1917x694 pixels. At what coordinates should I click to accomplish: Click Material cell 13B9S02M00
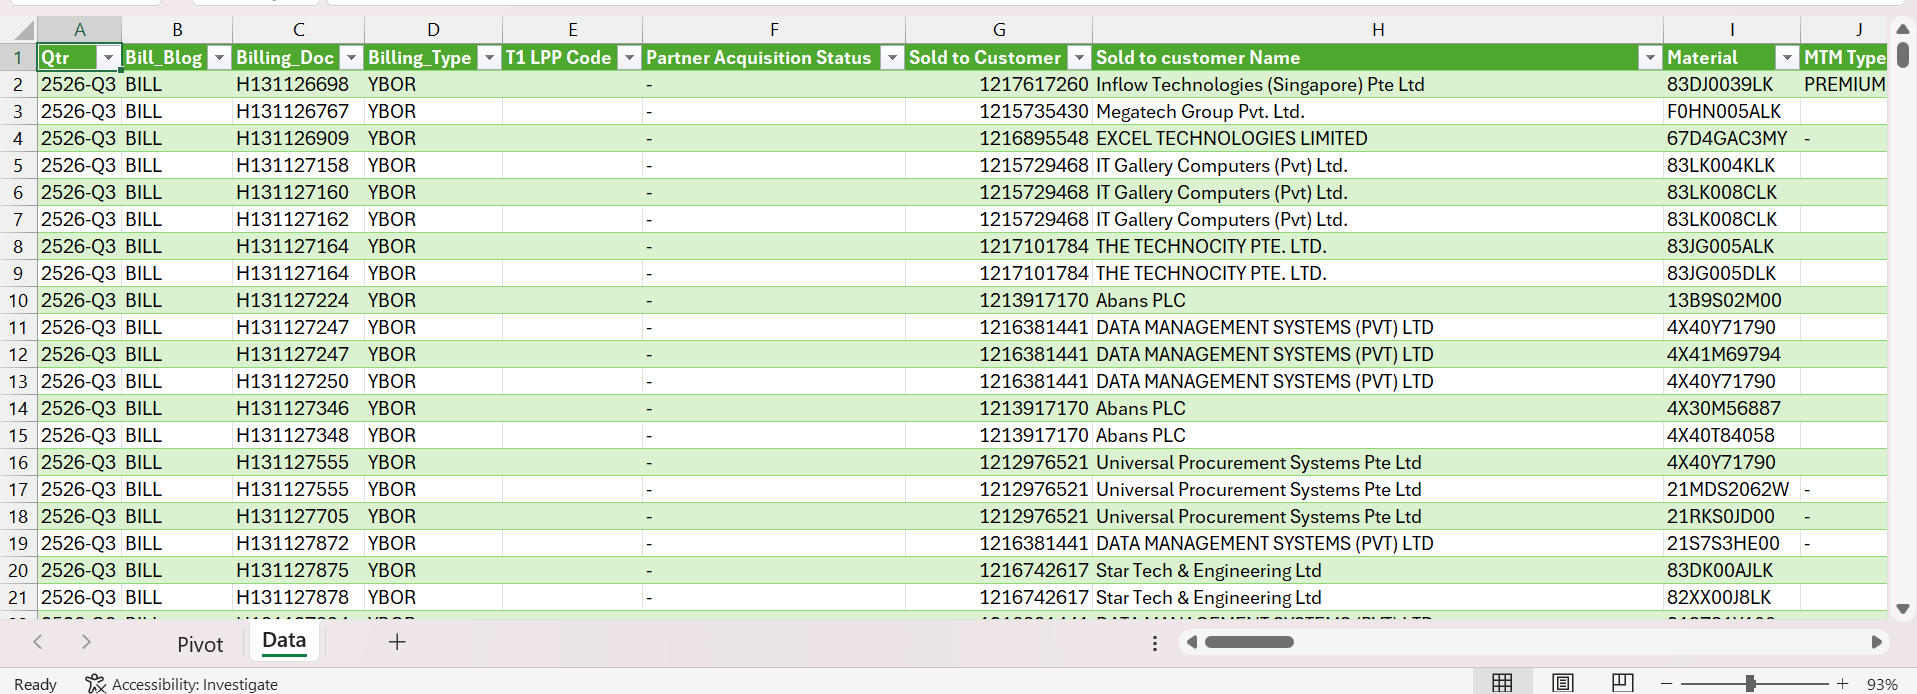[x=1732, y=301]
